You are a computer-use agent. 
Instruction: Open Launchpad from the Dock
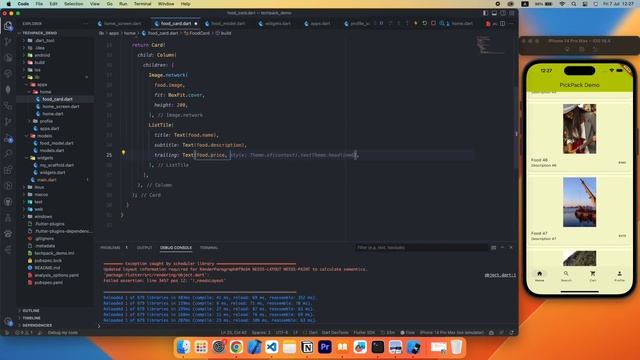click(x=200, y=347)
